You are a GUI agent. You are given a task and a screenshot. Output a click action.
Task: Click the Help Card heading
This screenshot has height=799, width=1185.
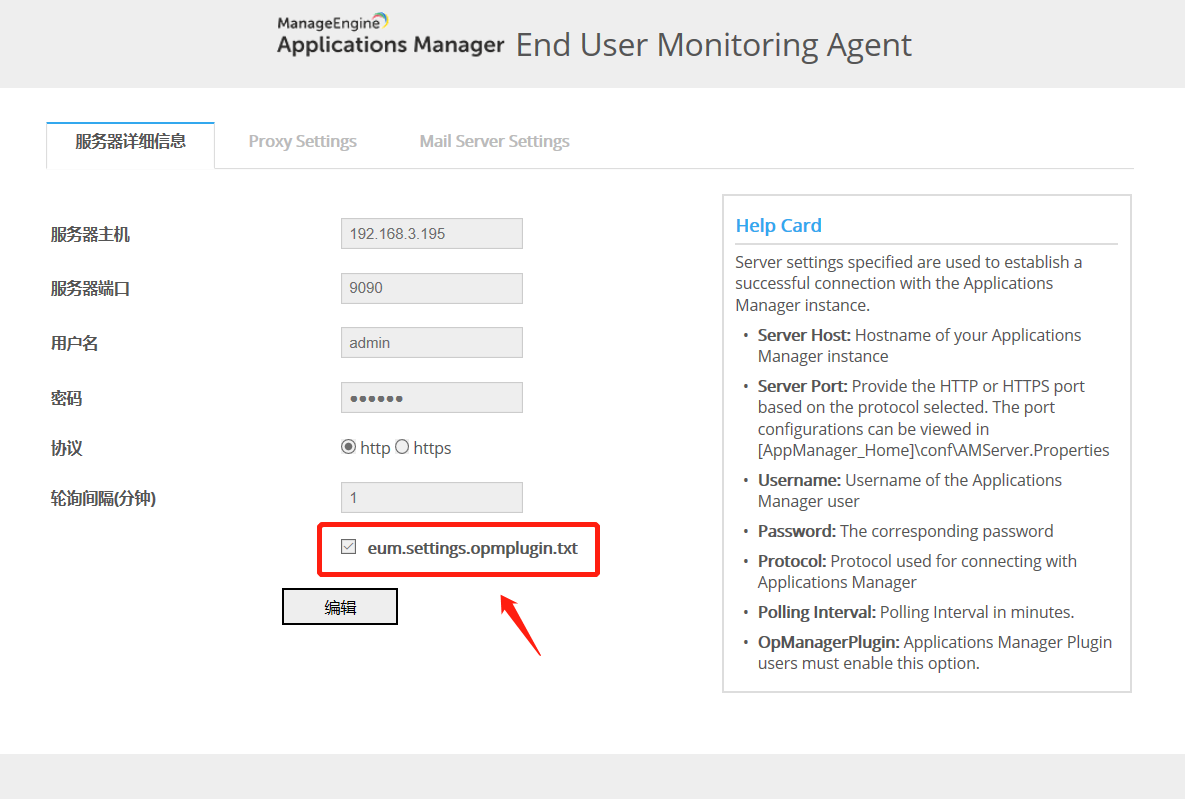(x=778, y=225)
